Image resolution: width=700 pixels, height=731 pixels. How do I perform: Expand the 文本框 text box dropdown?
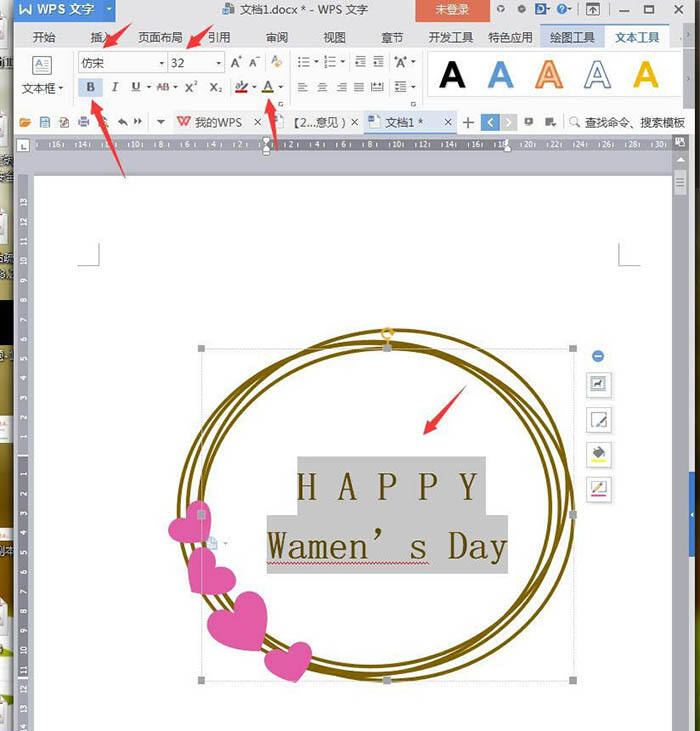tap(42, 88)
